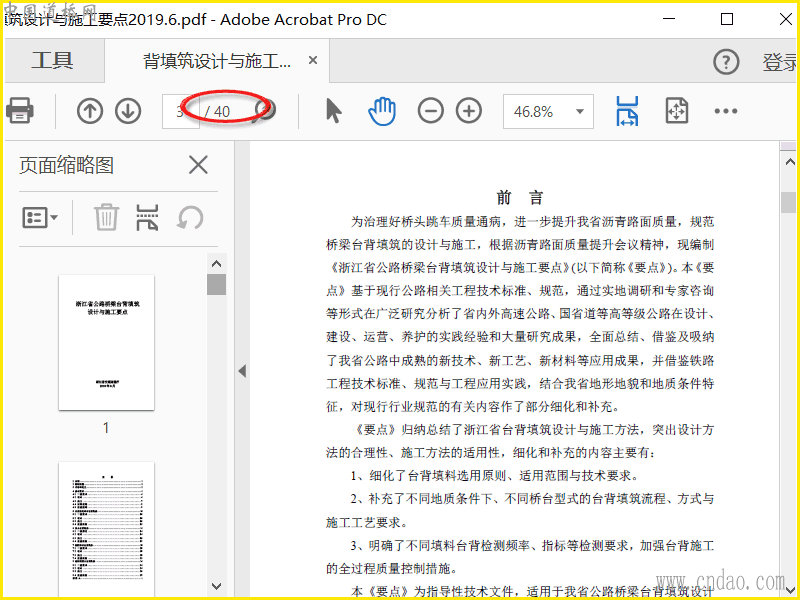
Task: Go to next page with down arrow
Action: [127, 111]
